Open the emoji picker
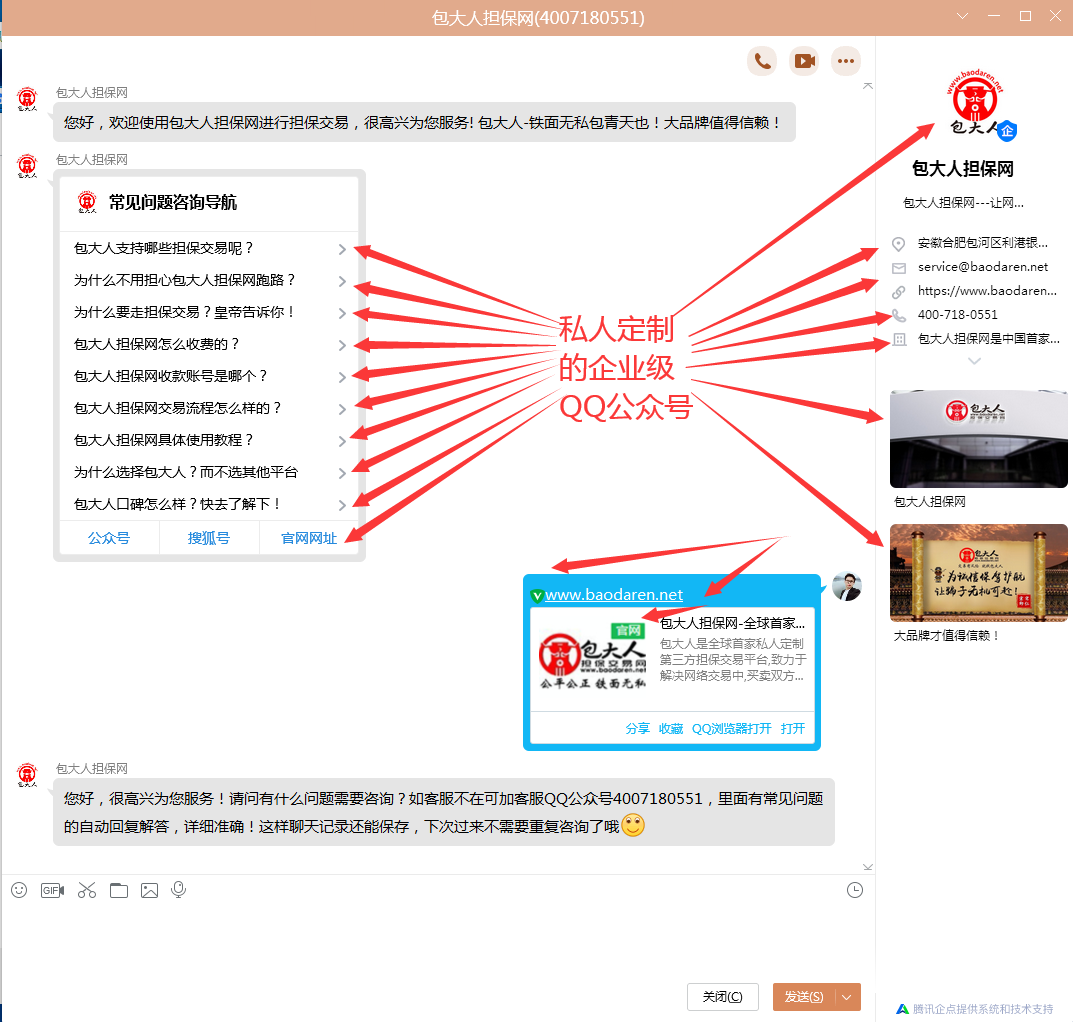Image resolution: width=1073 pixels, height=1022 pixels. coord(19,890)
